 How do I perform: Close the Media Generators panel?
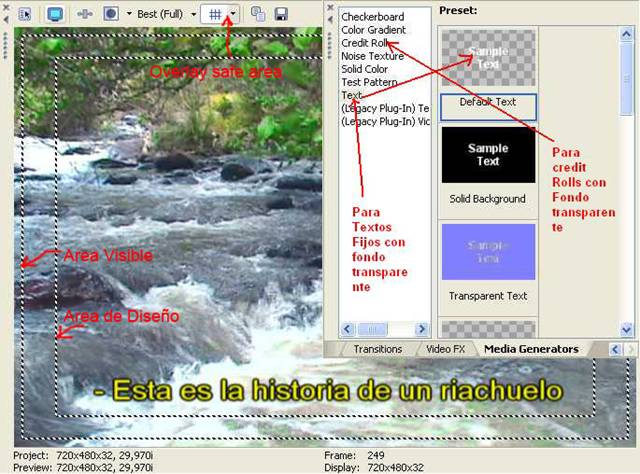pyautogui.click(x=331, y=7)
